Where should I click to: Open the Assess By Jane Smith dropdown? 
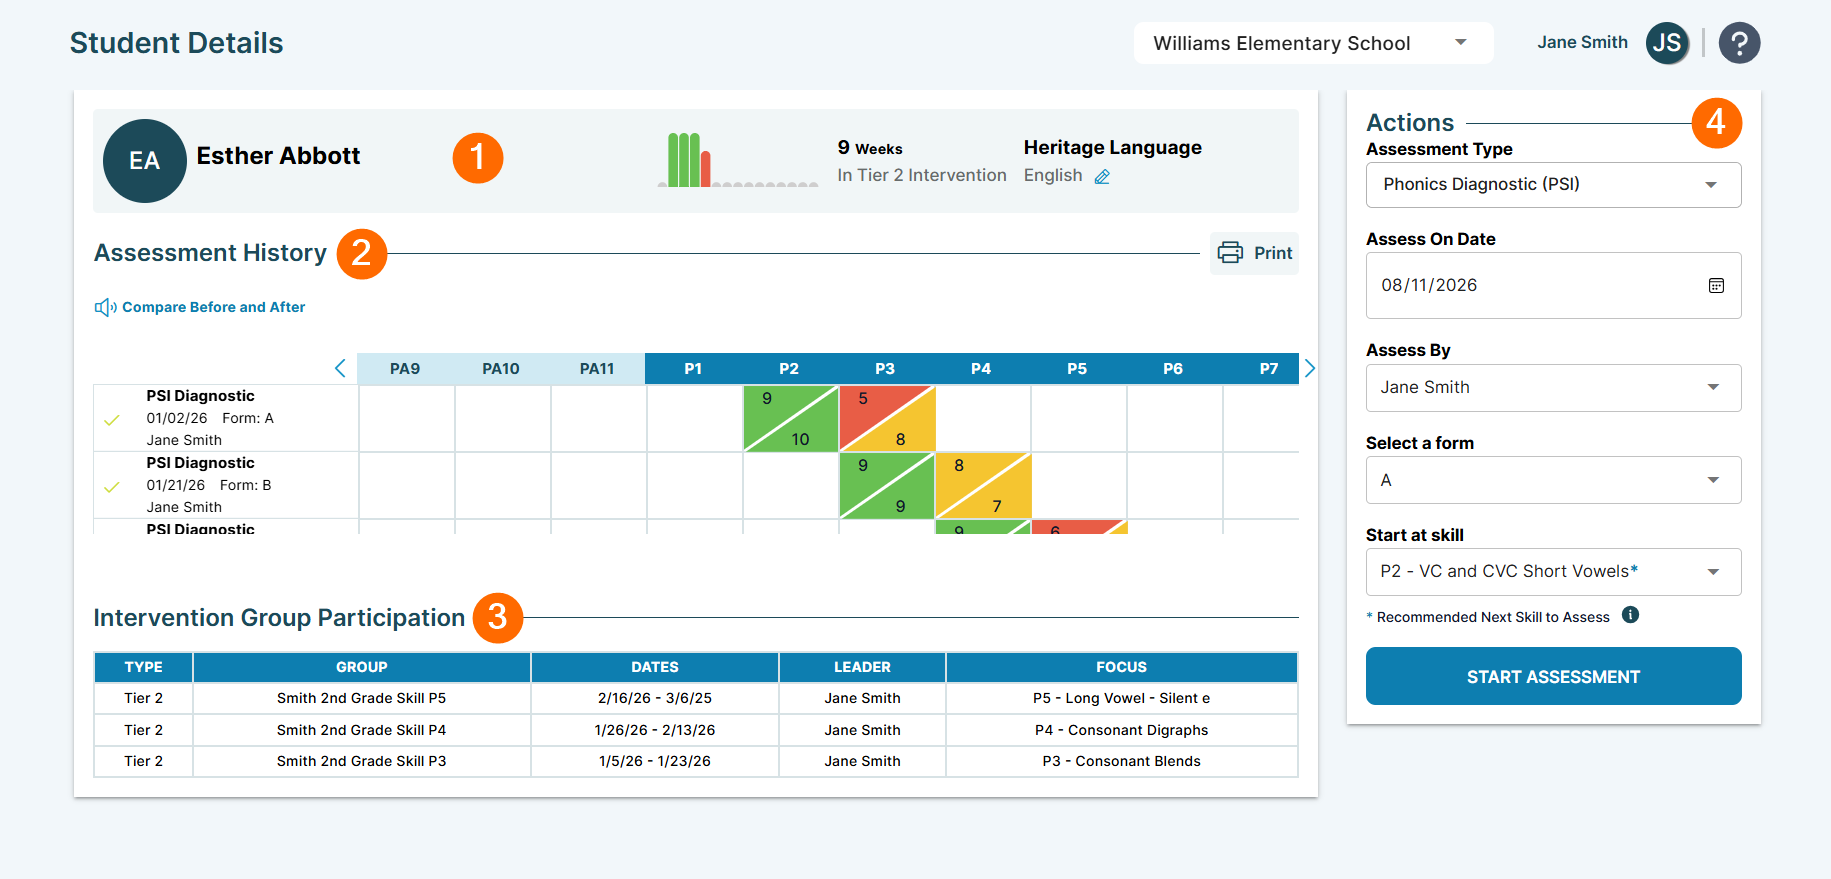pos(1553,388)
